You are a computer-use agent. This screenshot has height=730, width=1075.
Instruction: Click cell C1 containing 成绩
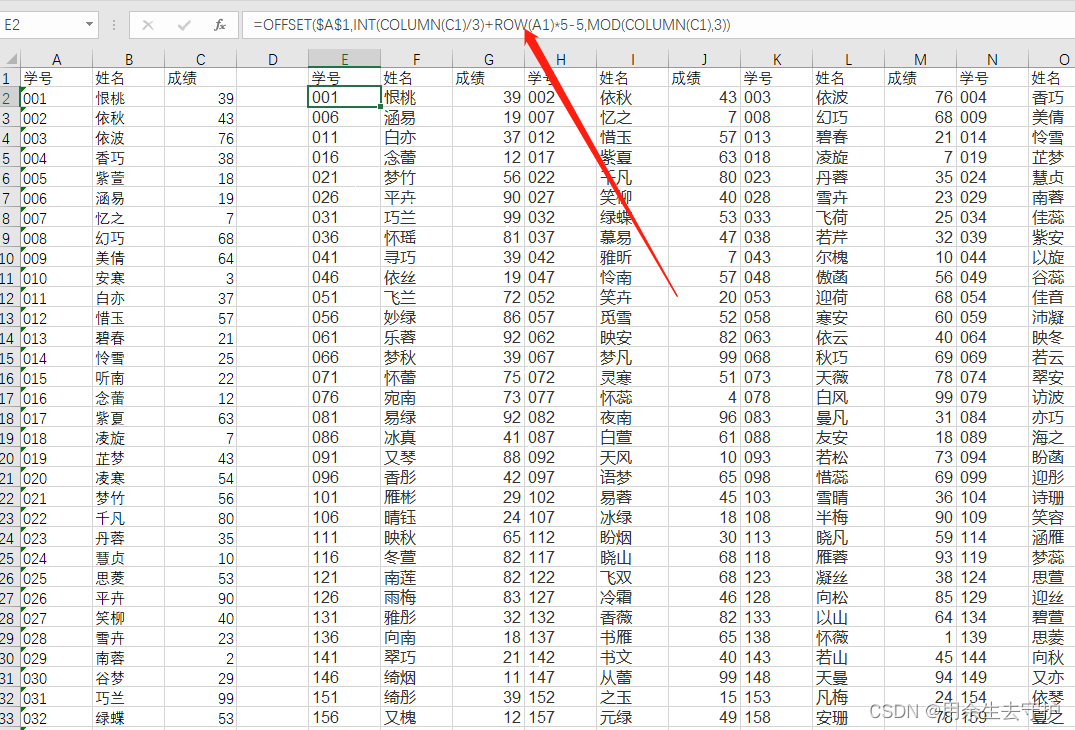[200, 78]
